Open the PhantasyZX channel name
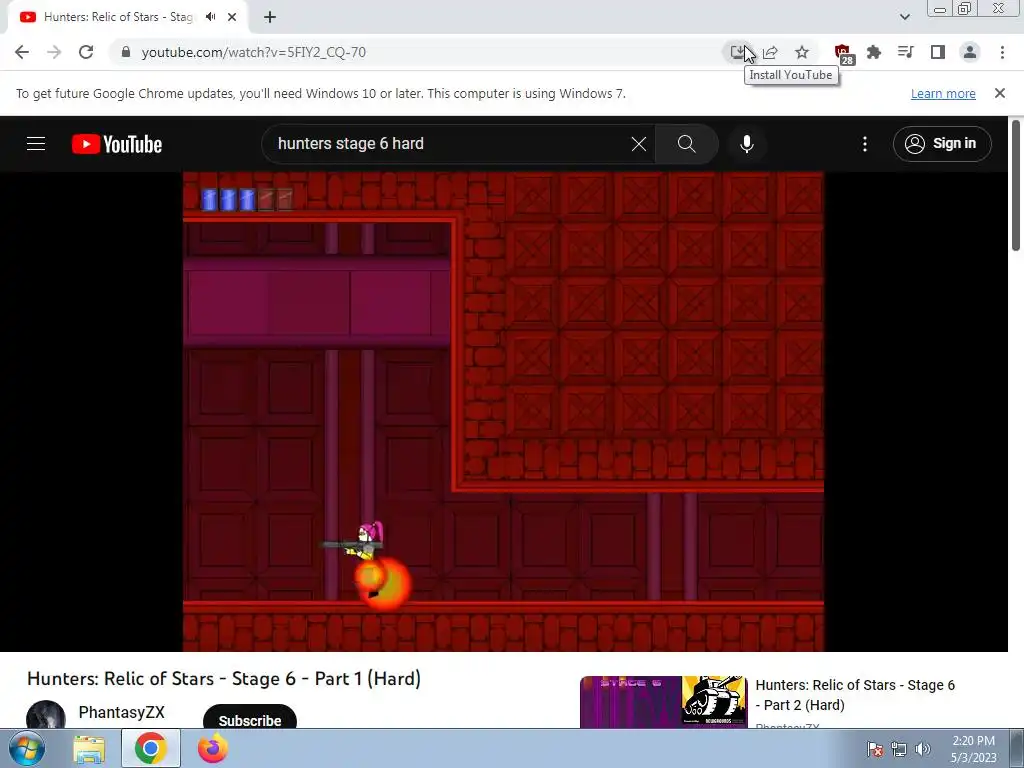This screenshot has width=1024, height=768. [121, 712]
